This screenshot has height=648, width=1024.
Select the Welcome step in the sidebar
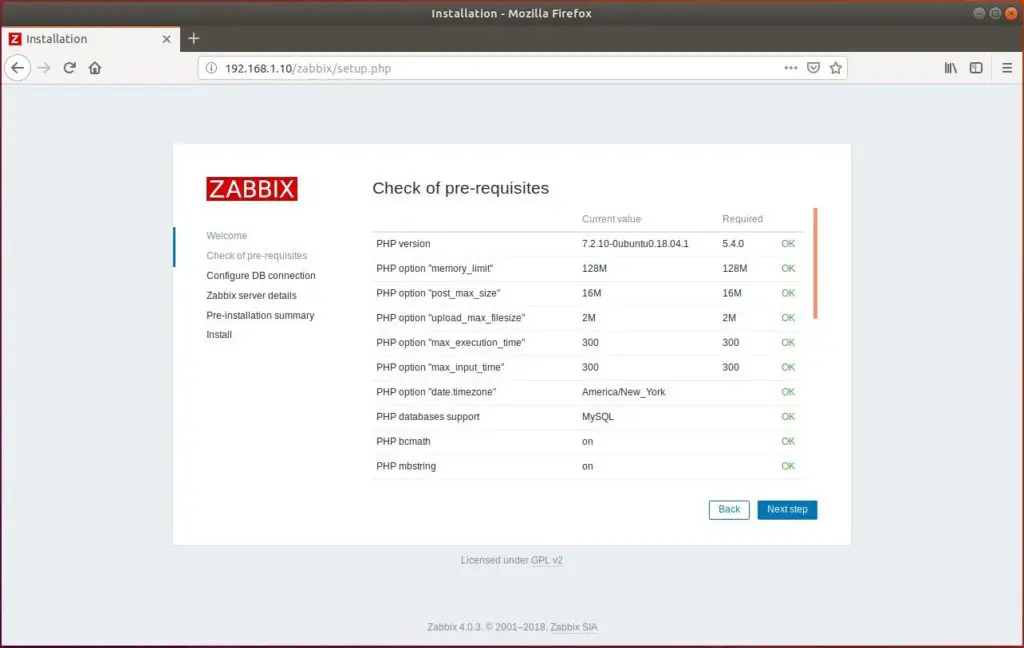227,235
